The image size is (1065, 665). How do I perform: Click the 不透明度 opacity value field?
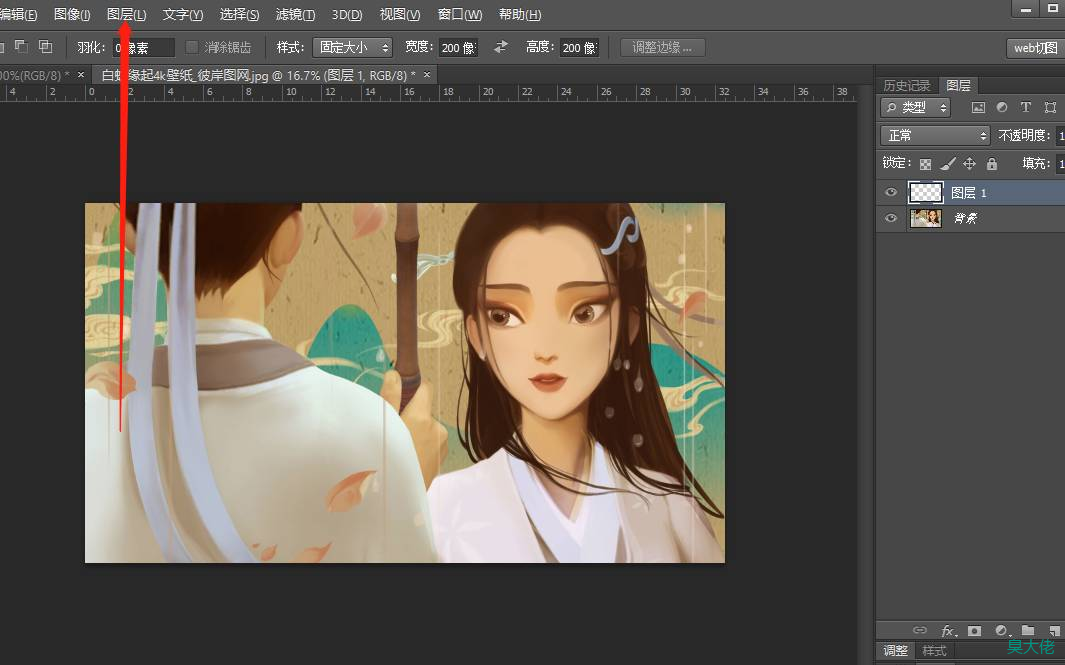point(1060,136)
